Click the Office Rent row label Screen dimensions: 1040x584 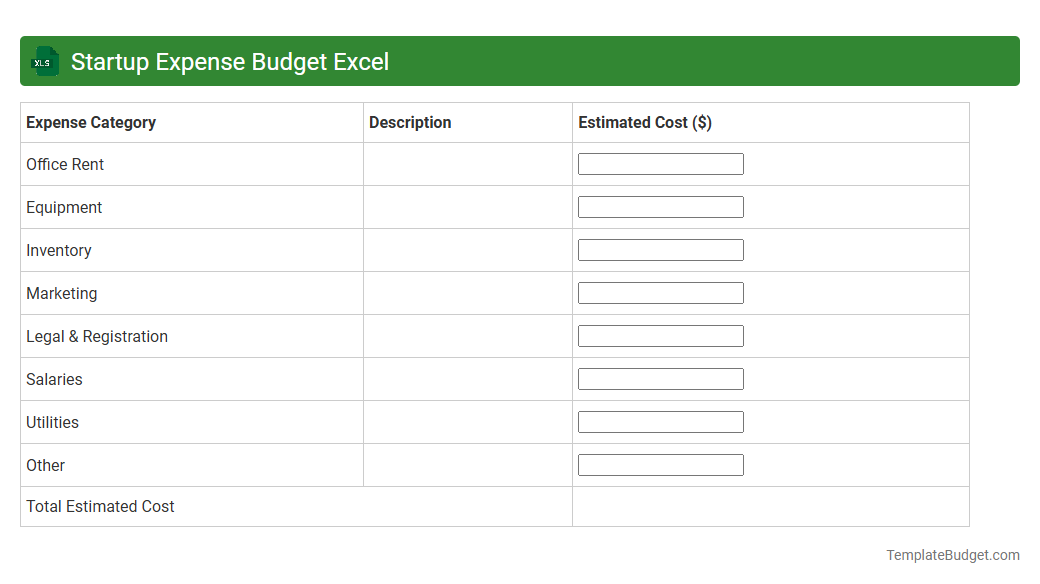click(65, 164)
